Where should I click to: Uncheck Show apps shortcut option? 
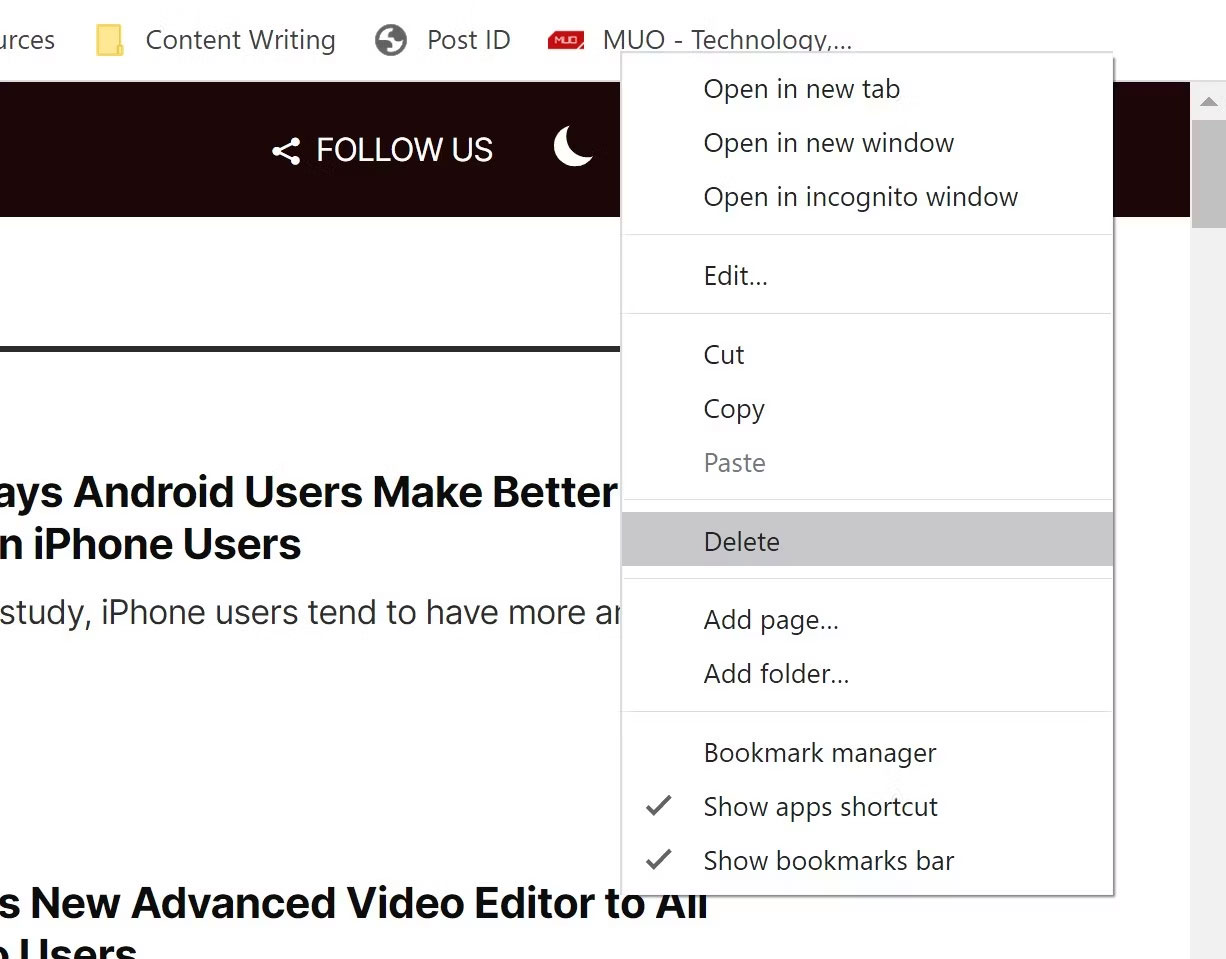point(867,807)
